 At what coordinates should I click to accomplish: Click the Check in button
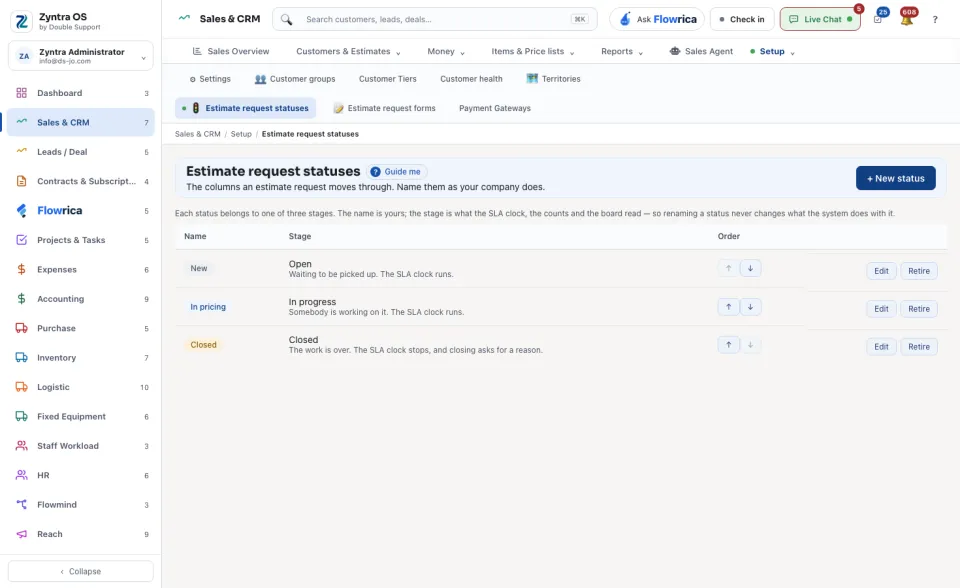tap(742, 19)
